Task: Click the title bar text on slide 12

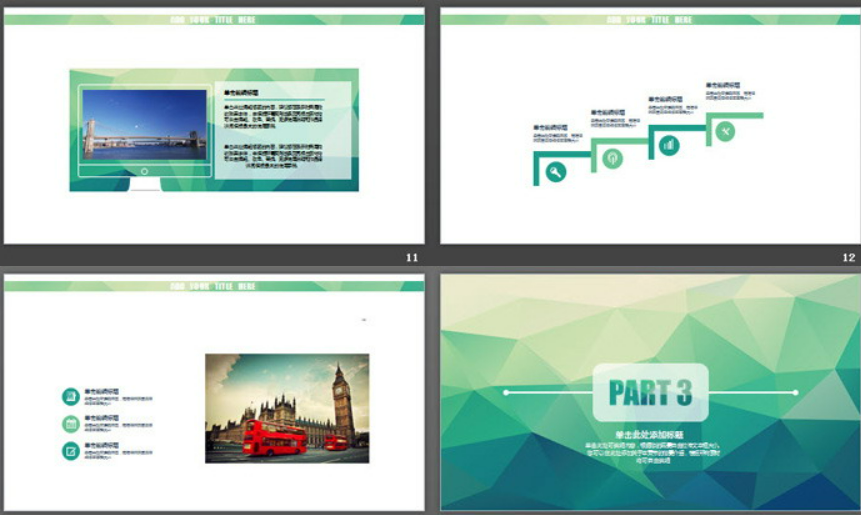Action: coord(650,19)
